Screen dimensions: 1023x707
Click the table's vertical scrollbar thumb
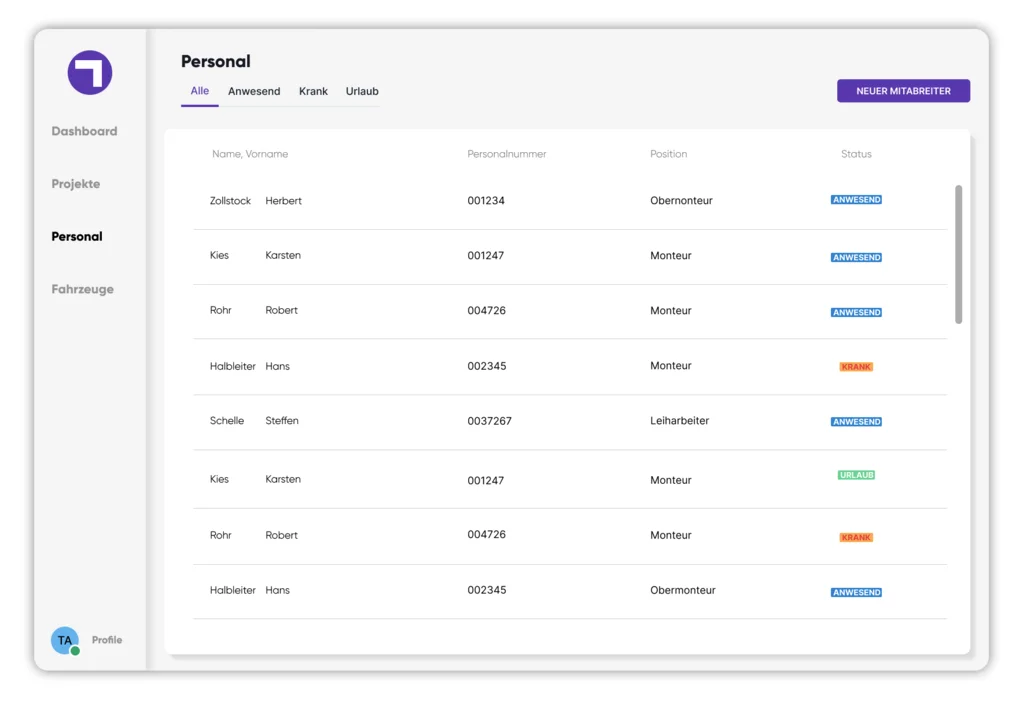(x=958, y=254)
